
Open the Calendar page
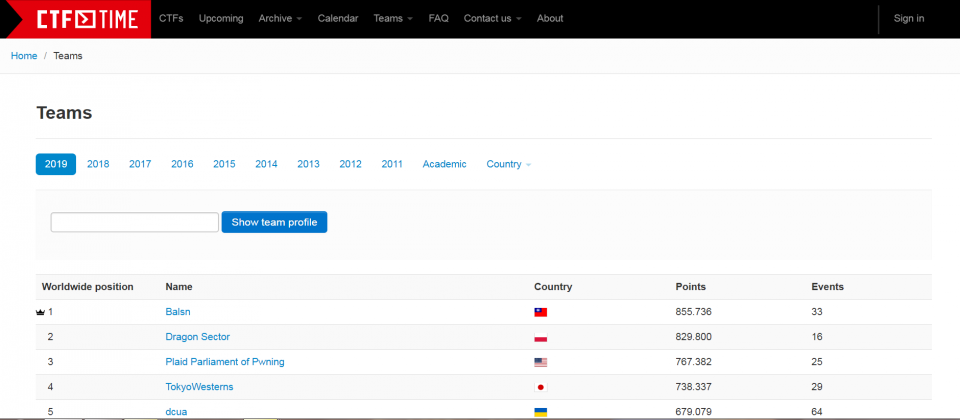(x=338, y=18)
